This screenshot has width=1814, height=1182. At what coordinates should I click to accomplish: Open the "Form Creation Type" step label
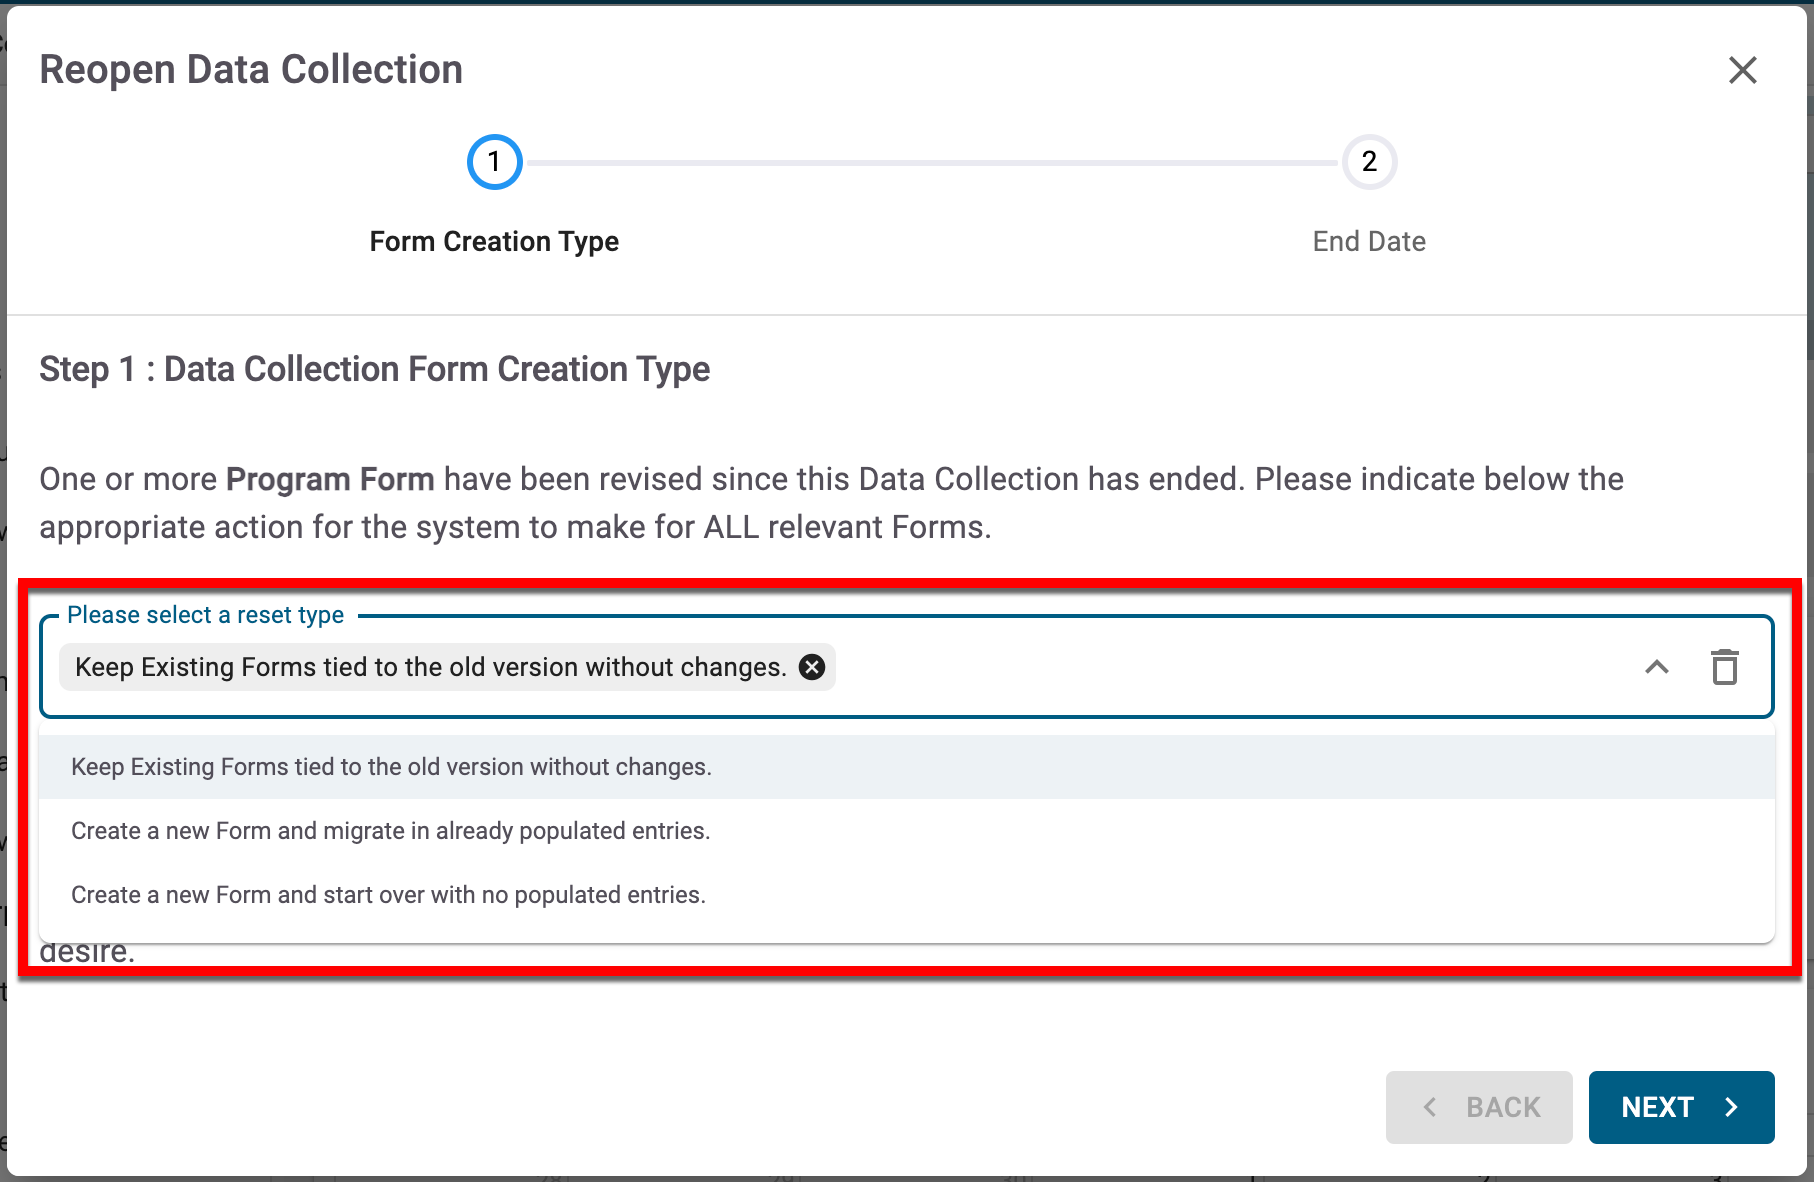(494, 242)
